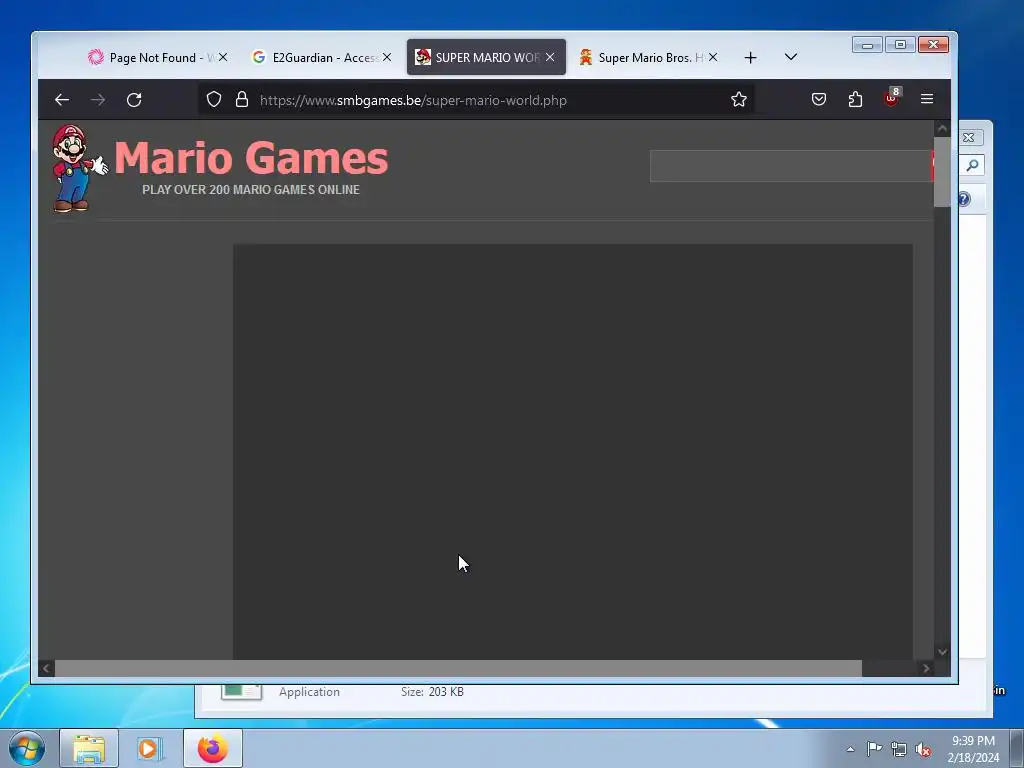Show hidden system tray icons
The width and height of the screenshot is (1024, 768).
[x=850, y=749]
